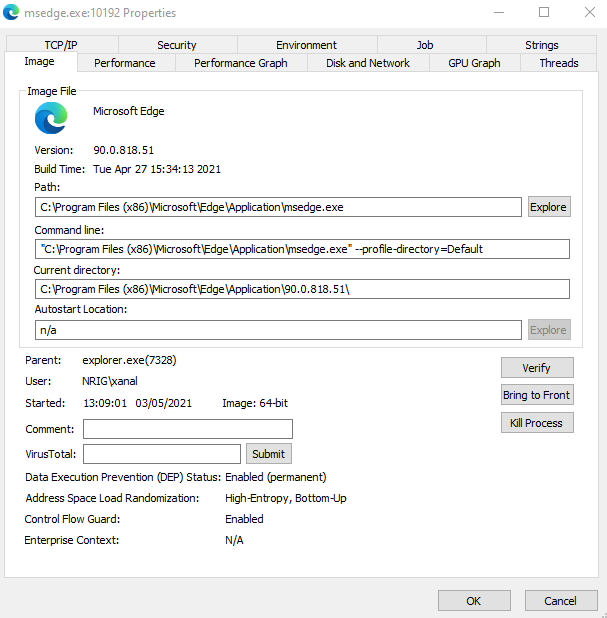Click Explore next to the Path field

tap(549, 207)
